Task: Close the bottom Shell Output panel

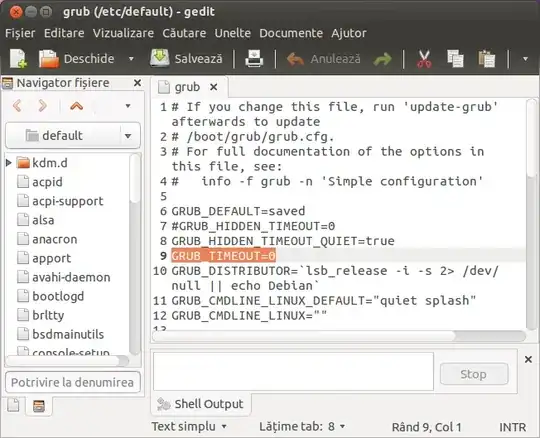Action: pyautogui.click(x=528, y=359)
